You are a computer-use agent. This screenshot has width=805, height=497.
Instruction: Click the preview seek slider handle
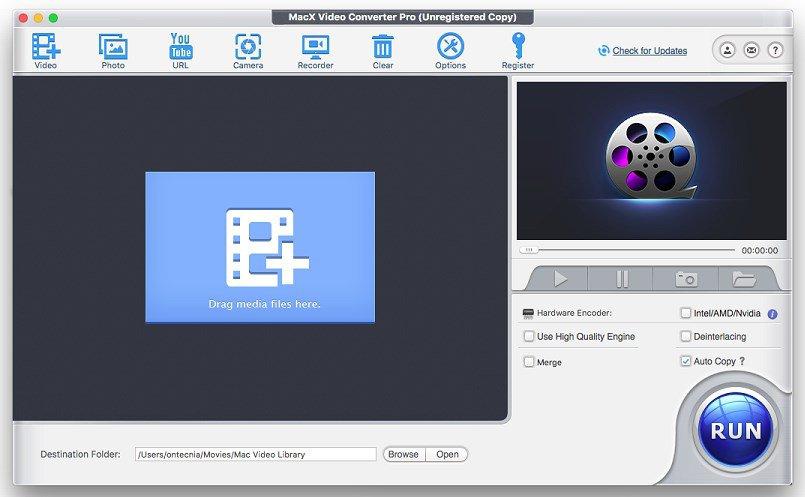529,250
